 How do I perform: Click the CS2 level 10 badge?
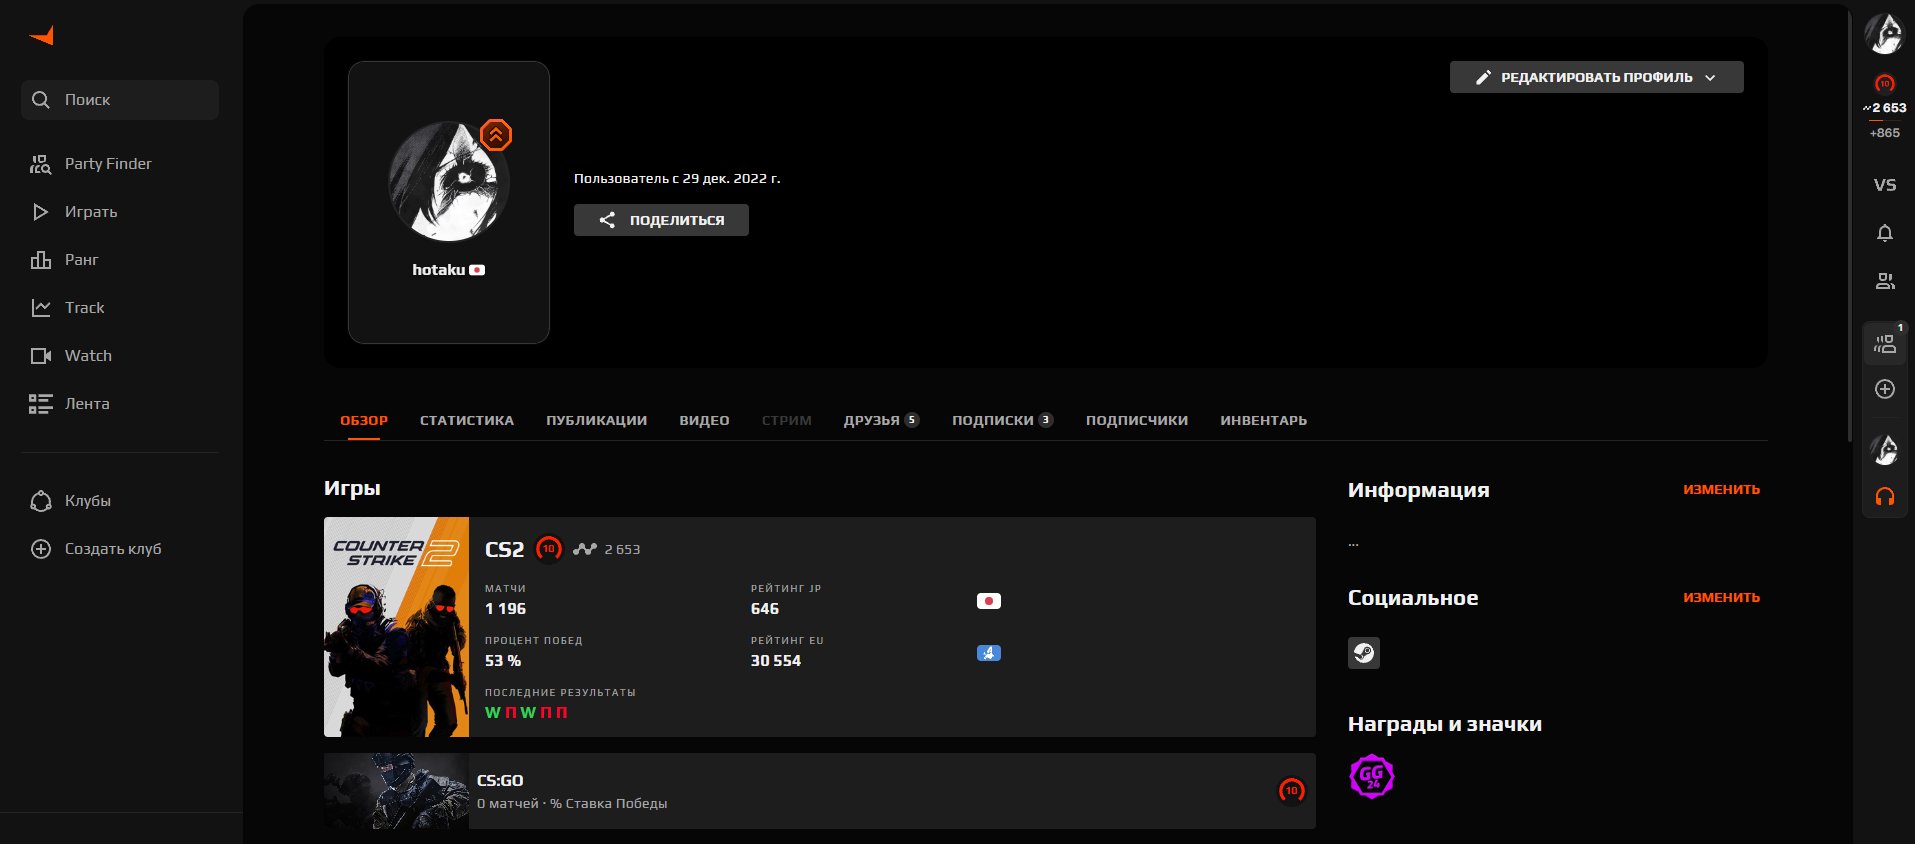[x=549, y=549]
